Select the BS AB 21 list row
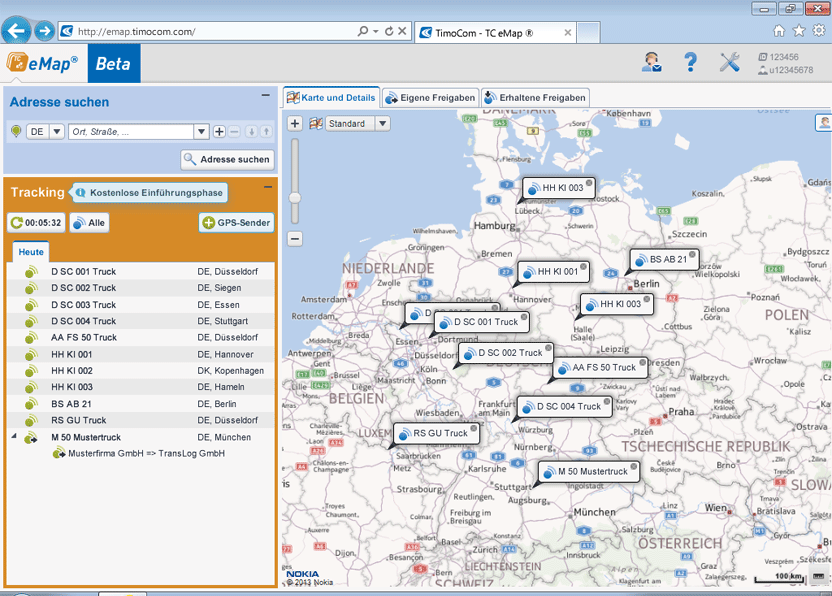832x596 pixels. pos(141,404)
